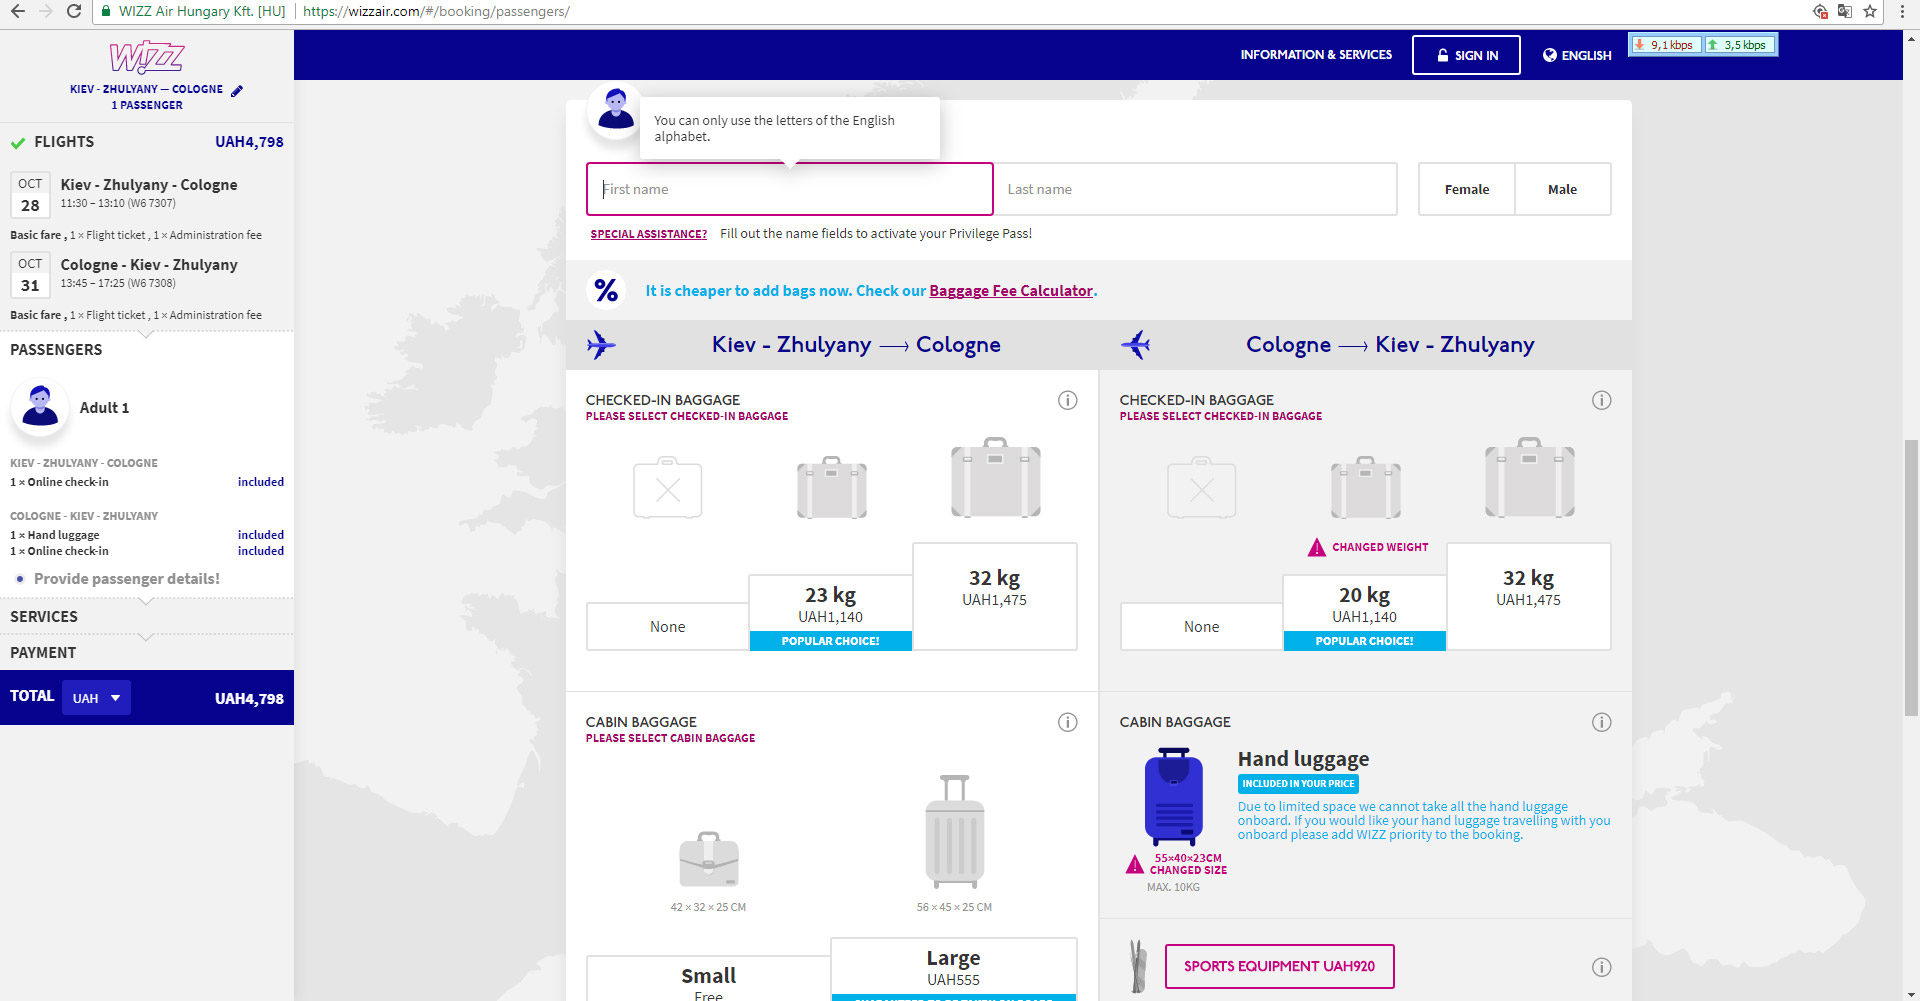The height and width of the screenshot is (1001, 1920).
Task: Click the percent discount icon
Action: [x=606, y=290]
